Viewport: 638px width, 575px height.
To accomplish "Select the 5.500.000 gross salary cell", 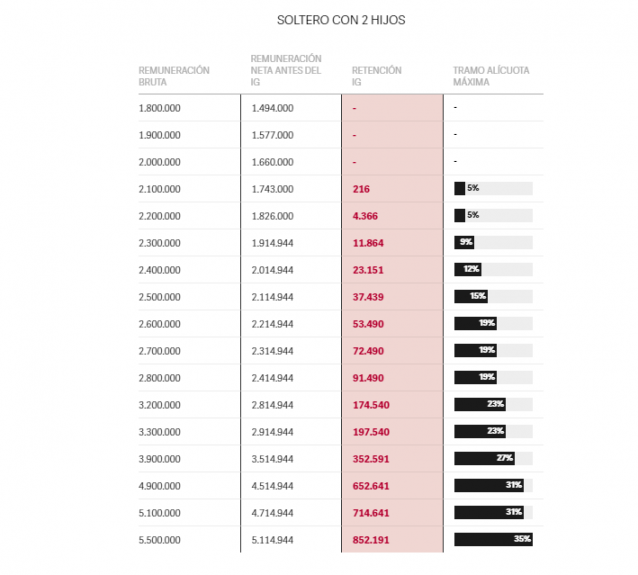I will pyautogui.click(x=160, y=539).
